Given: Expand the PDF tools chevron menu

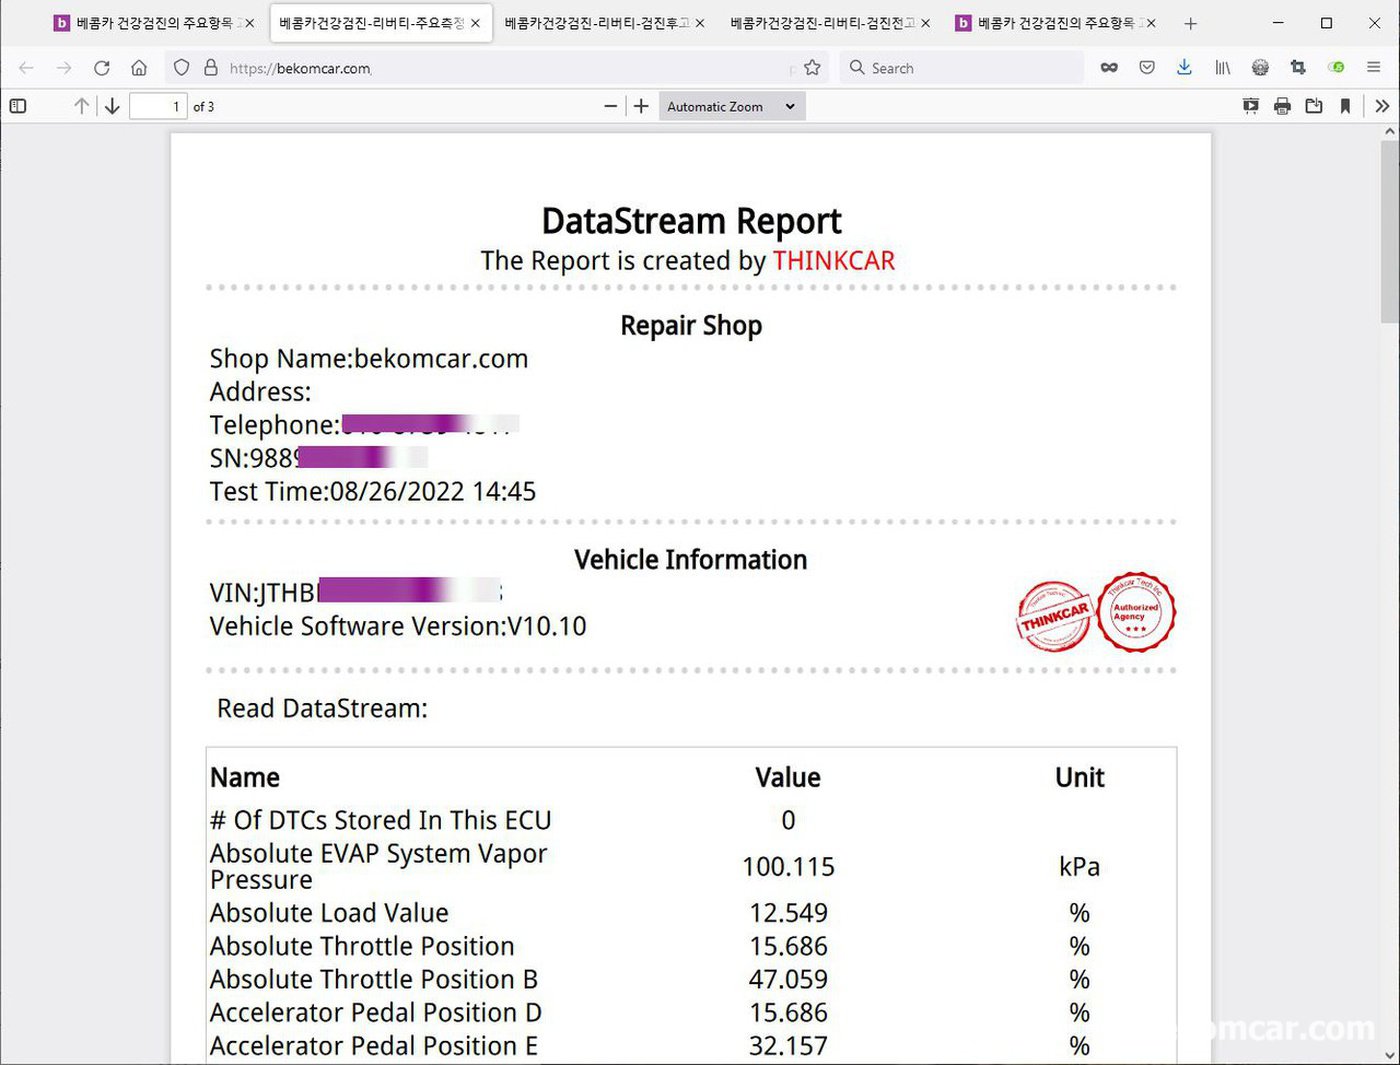Looking at the screenshot, I should coord(1382,106).
